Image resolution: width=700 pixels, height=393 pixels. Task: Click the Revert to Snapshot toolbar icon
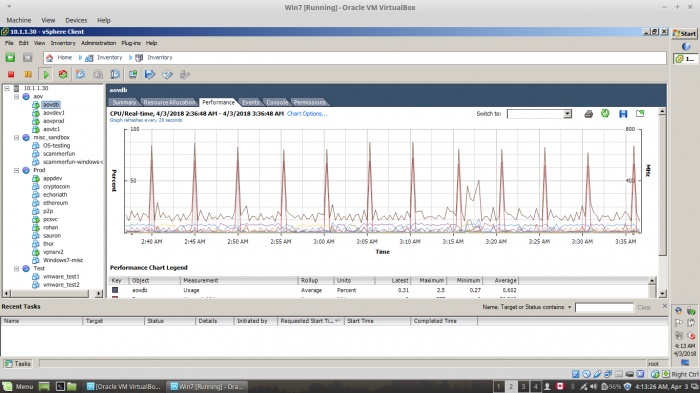tap(98, 75)
